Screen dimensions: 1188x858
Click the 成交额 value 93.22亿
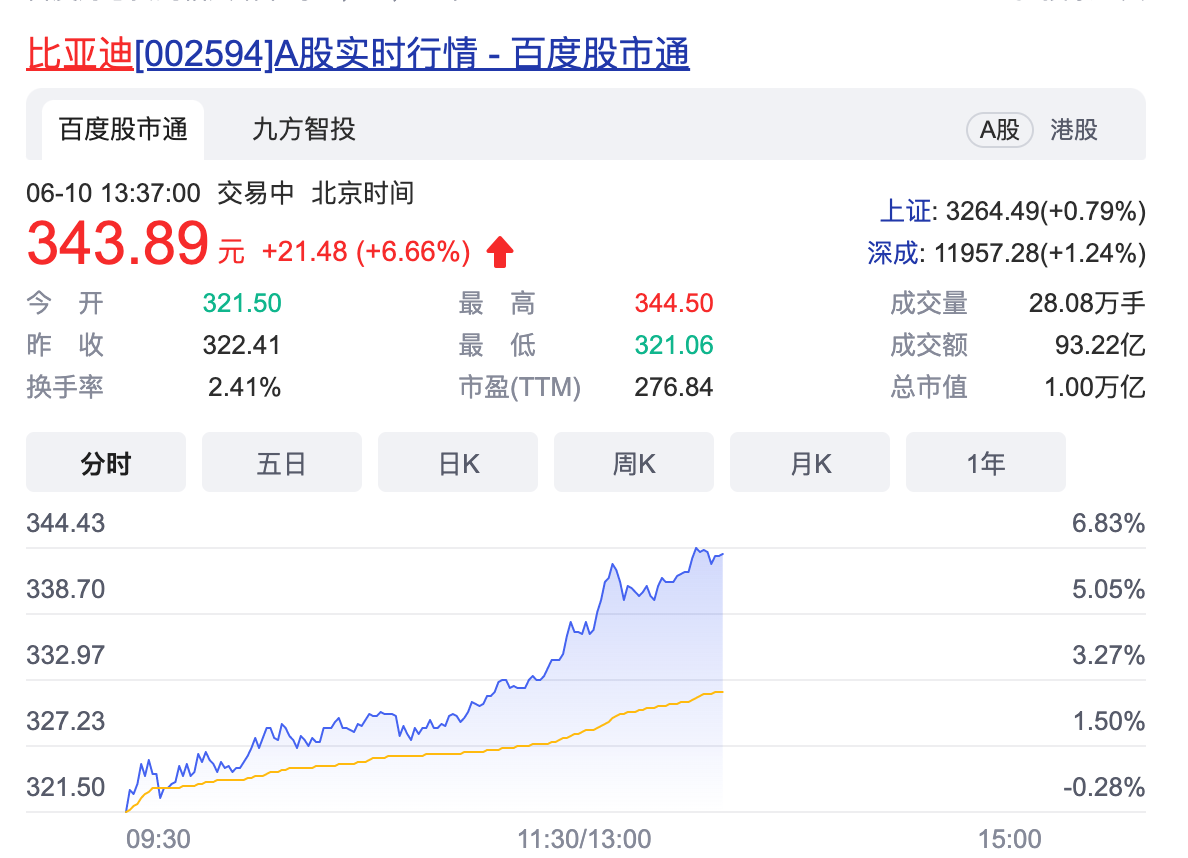(x=1100, y=346)
